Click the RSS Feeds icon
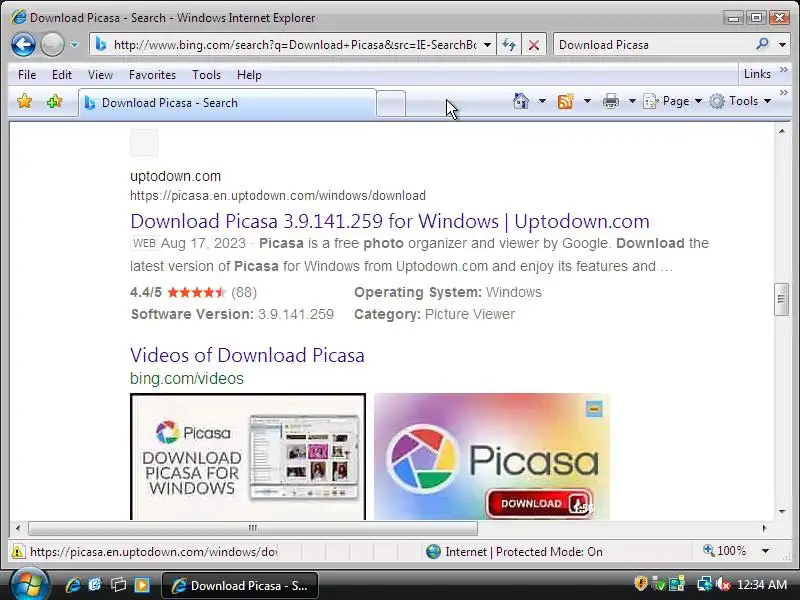 coord(565,101)
